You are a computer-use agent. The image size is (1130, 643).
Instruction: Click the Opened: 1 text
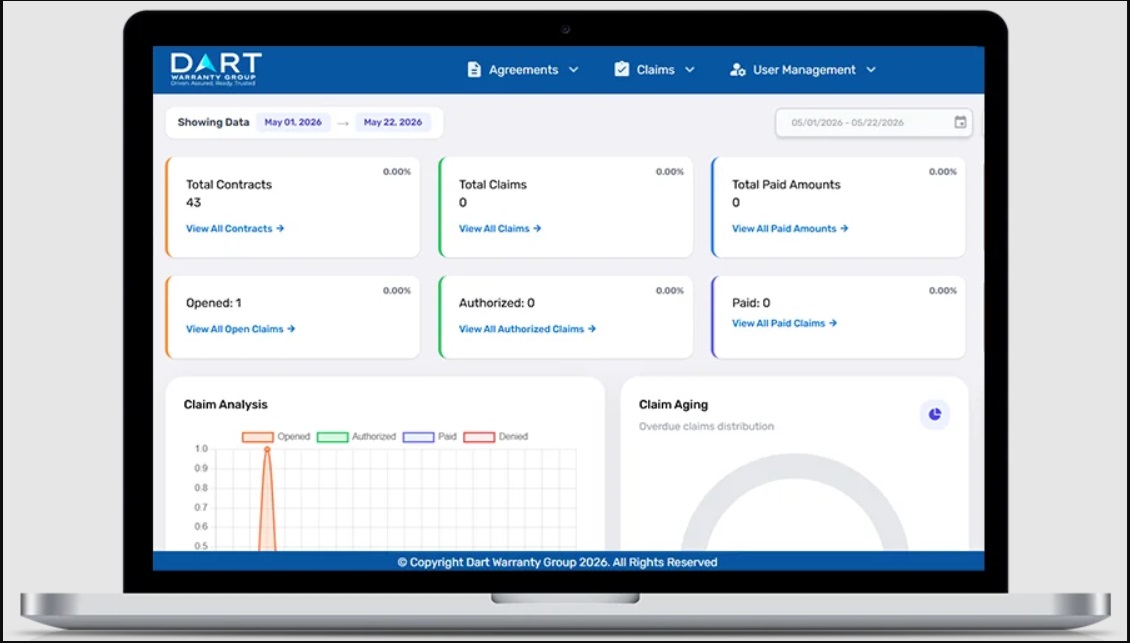click(213, 303)
